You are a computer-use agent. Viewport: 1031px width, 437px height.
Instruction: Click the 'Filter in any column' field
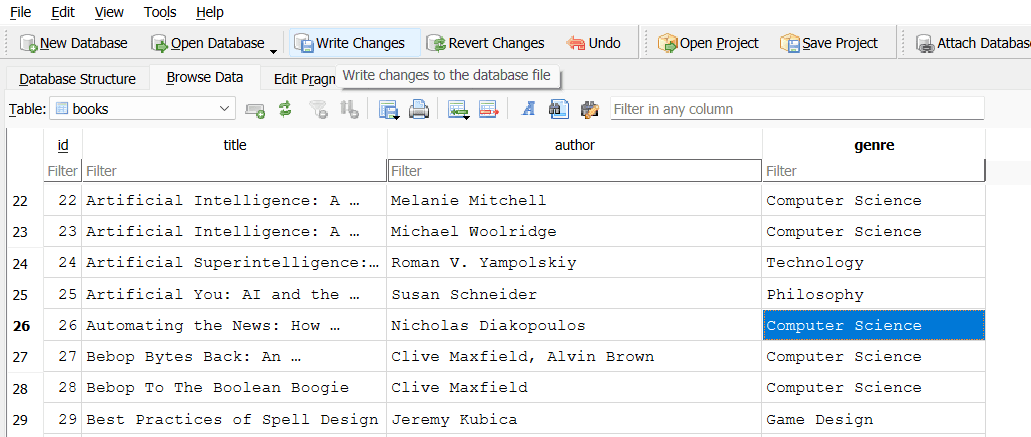click(x=796, y=109)
